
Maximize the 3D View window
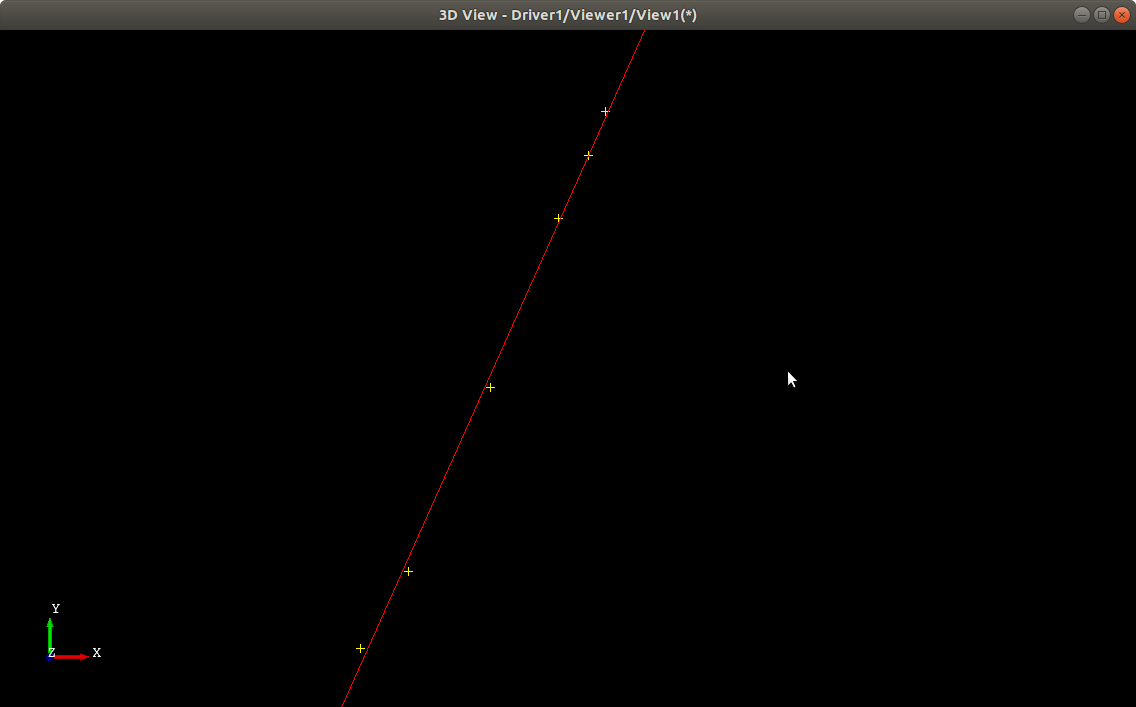tap(1102, 14)
